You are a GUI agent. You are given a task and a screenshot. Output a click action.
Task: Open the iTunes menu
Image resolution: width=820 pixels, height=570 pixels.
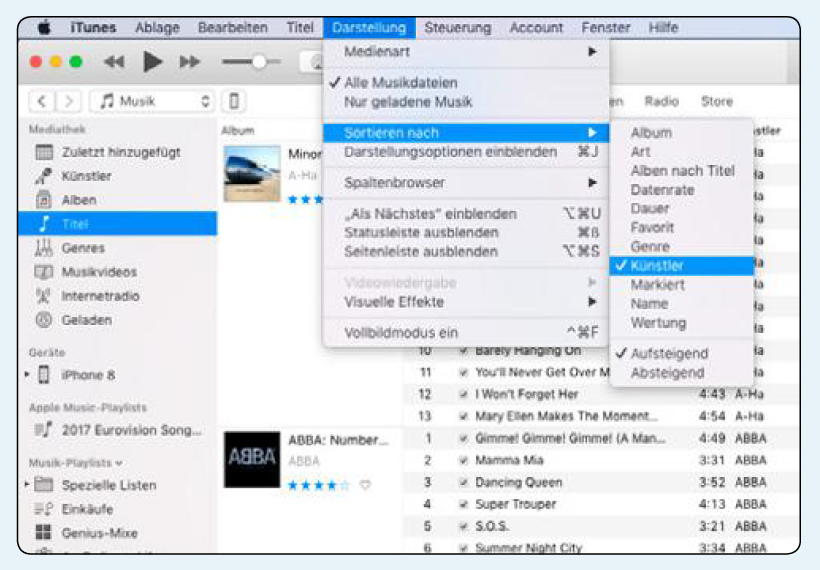[x=93, y=27]
